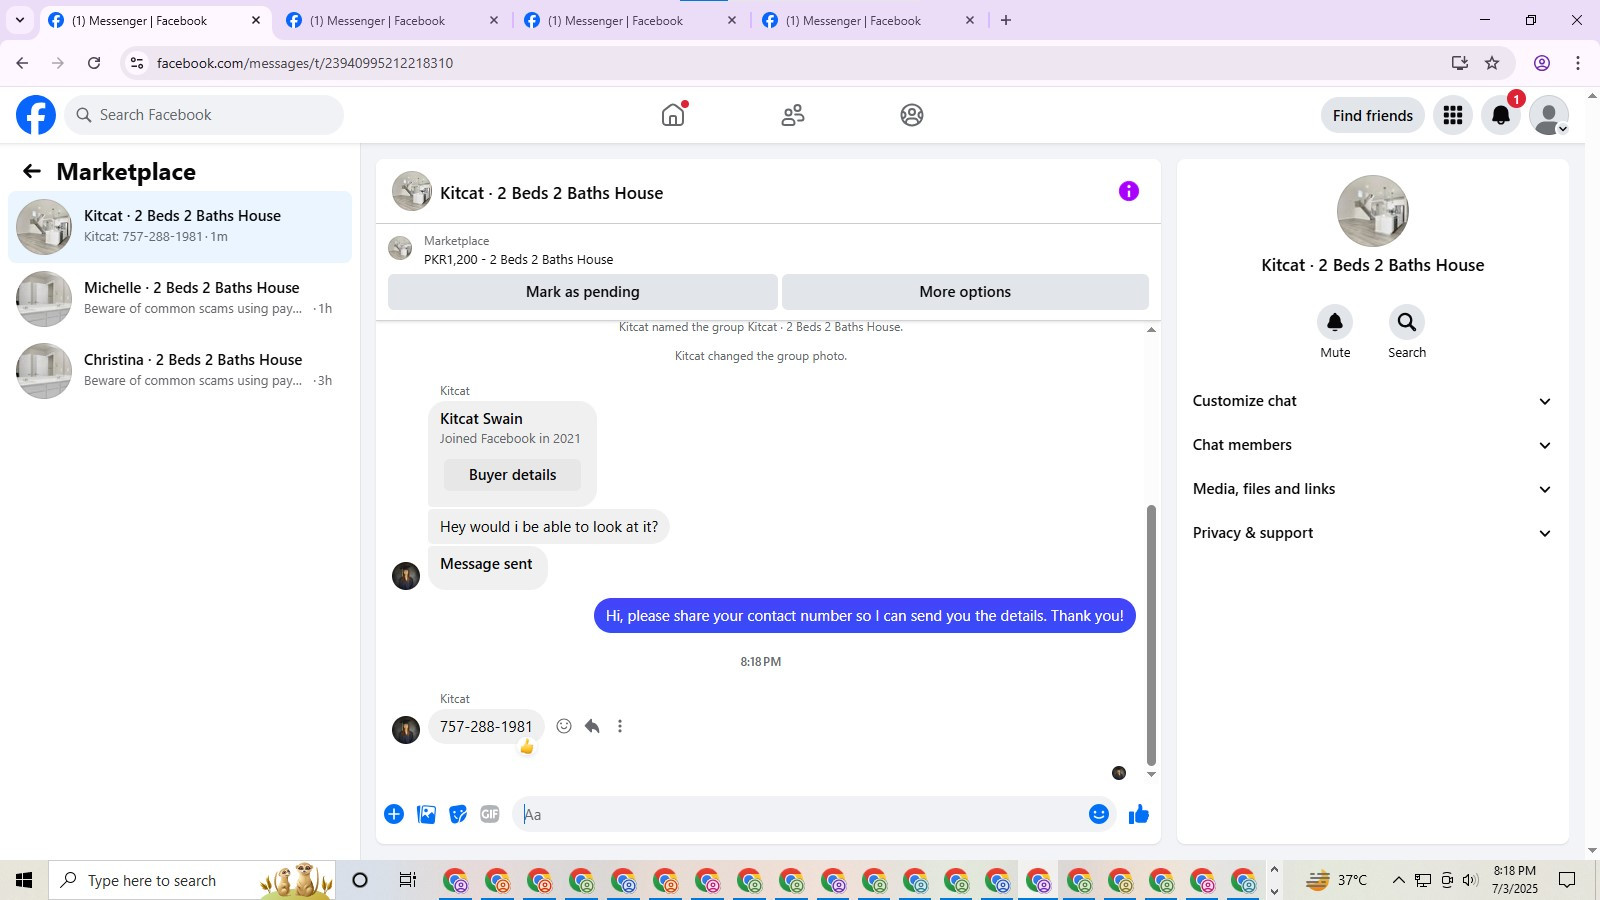Click Mark as pending button

(x=583, y=292)
